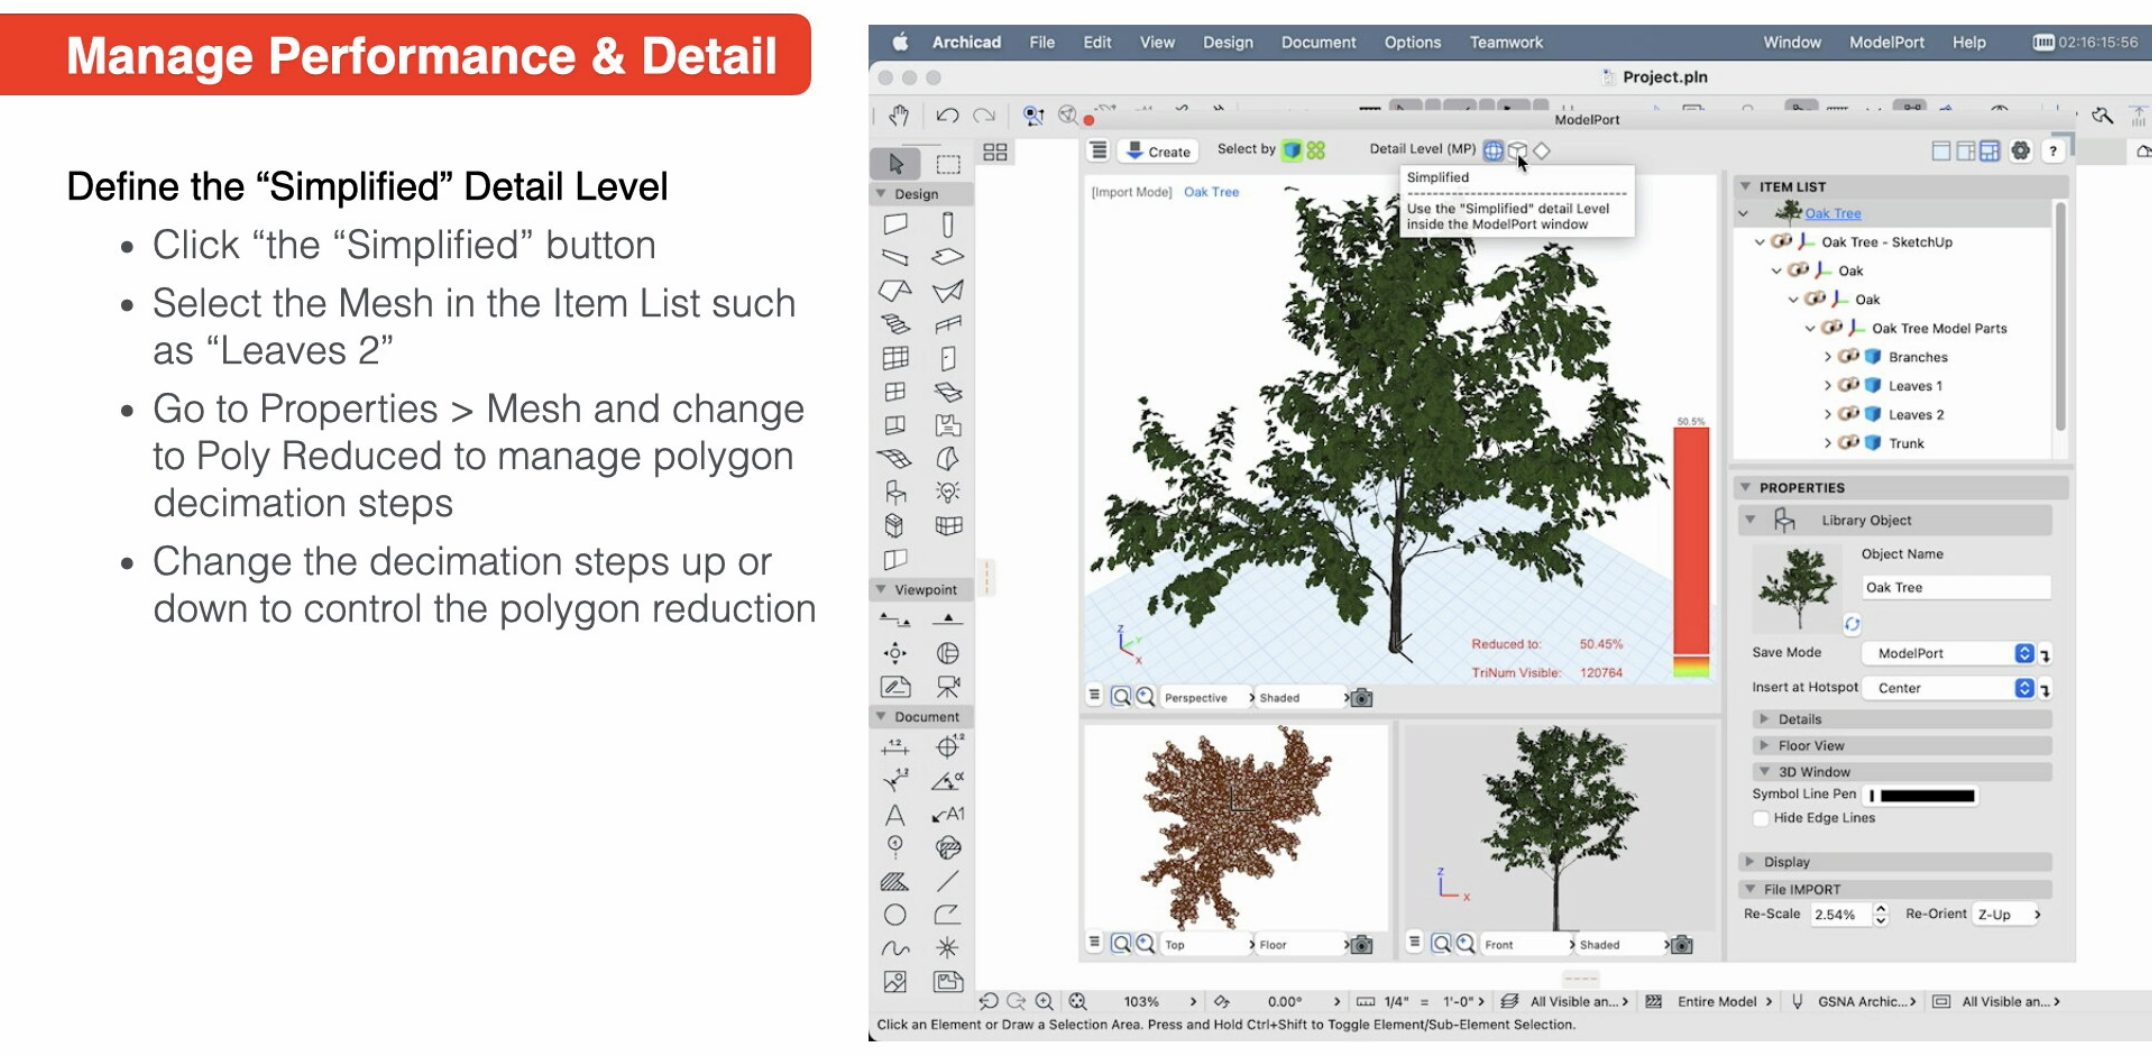Switch to the single-pane ModelPort layout

coord(1941,151)
